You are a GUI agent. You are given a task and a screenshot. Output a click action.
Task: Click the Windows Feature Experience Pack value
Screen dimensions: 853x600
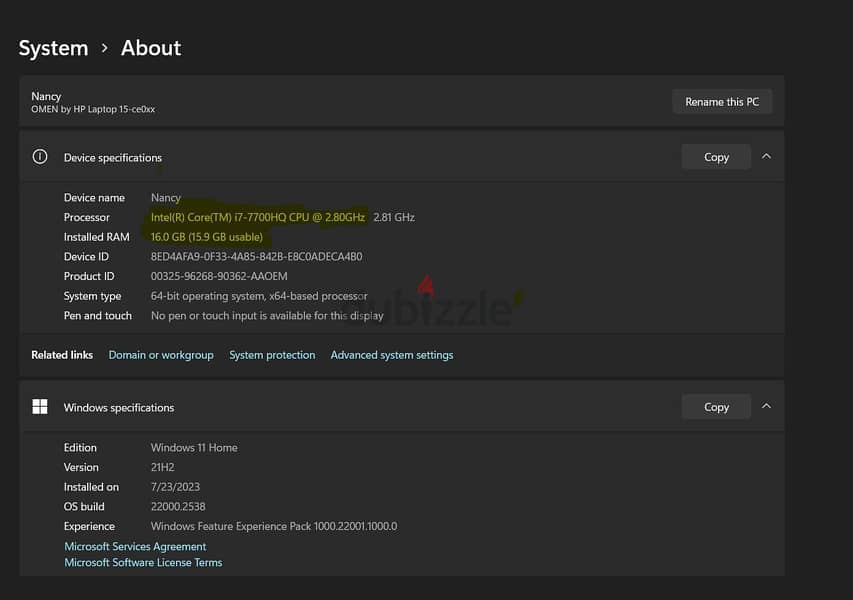274,526
